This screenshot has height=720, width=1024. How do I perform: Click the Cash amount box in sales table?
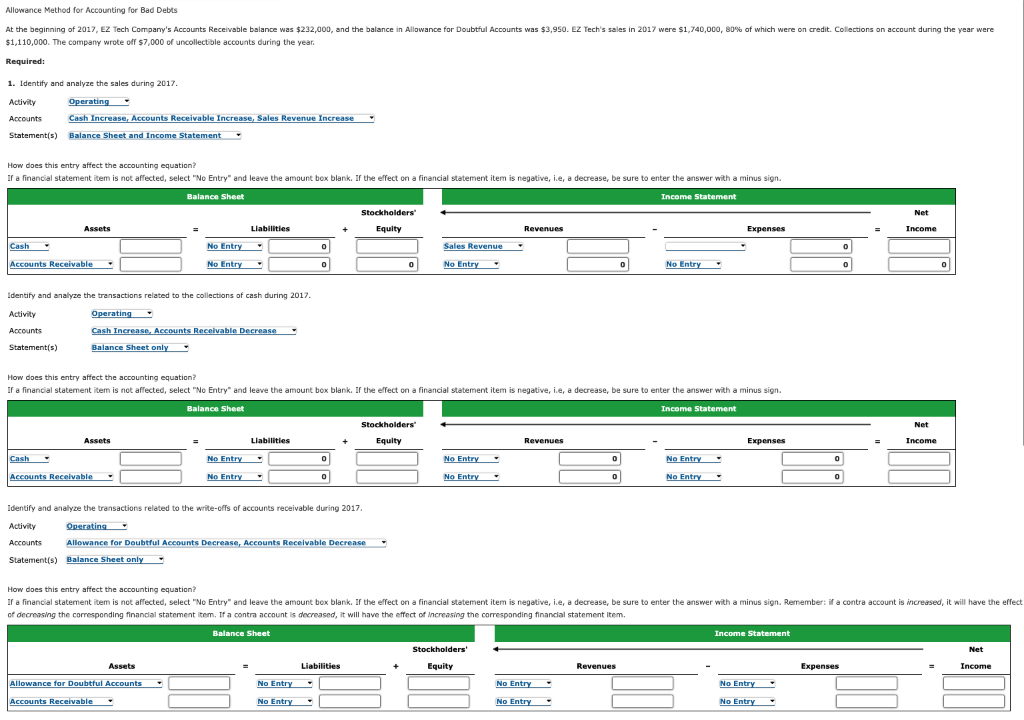coord(151,246)
